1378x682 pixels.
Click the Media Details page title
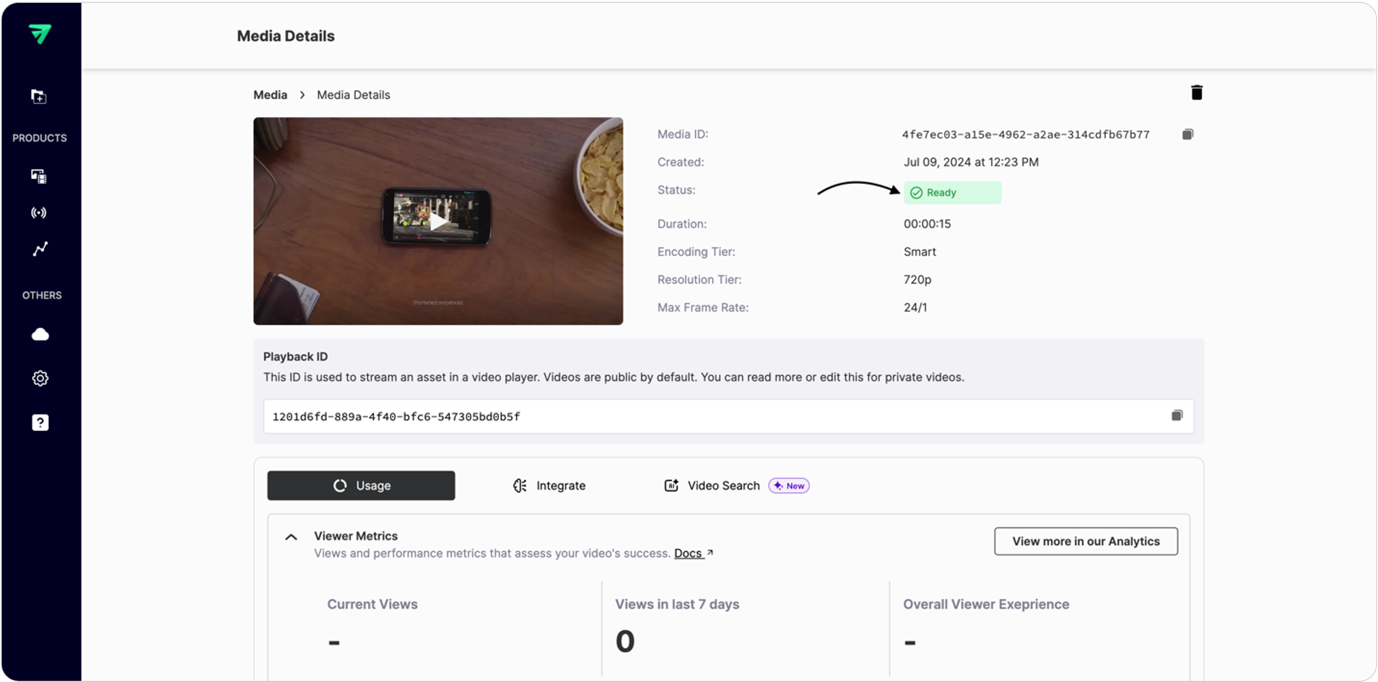coord(286,36)
